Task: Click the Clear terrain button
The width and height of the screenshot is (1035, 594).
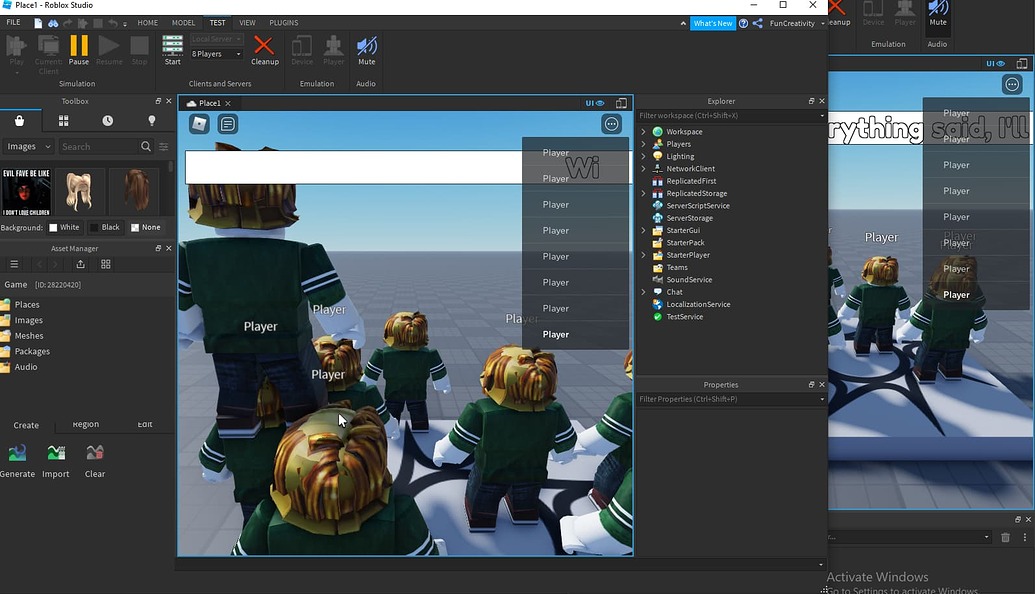Action: point(95,461)
